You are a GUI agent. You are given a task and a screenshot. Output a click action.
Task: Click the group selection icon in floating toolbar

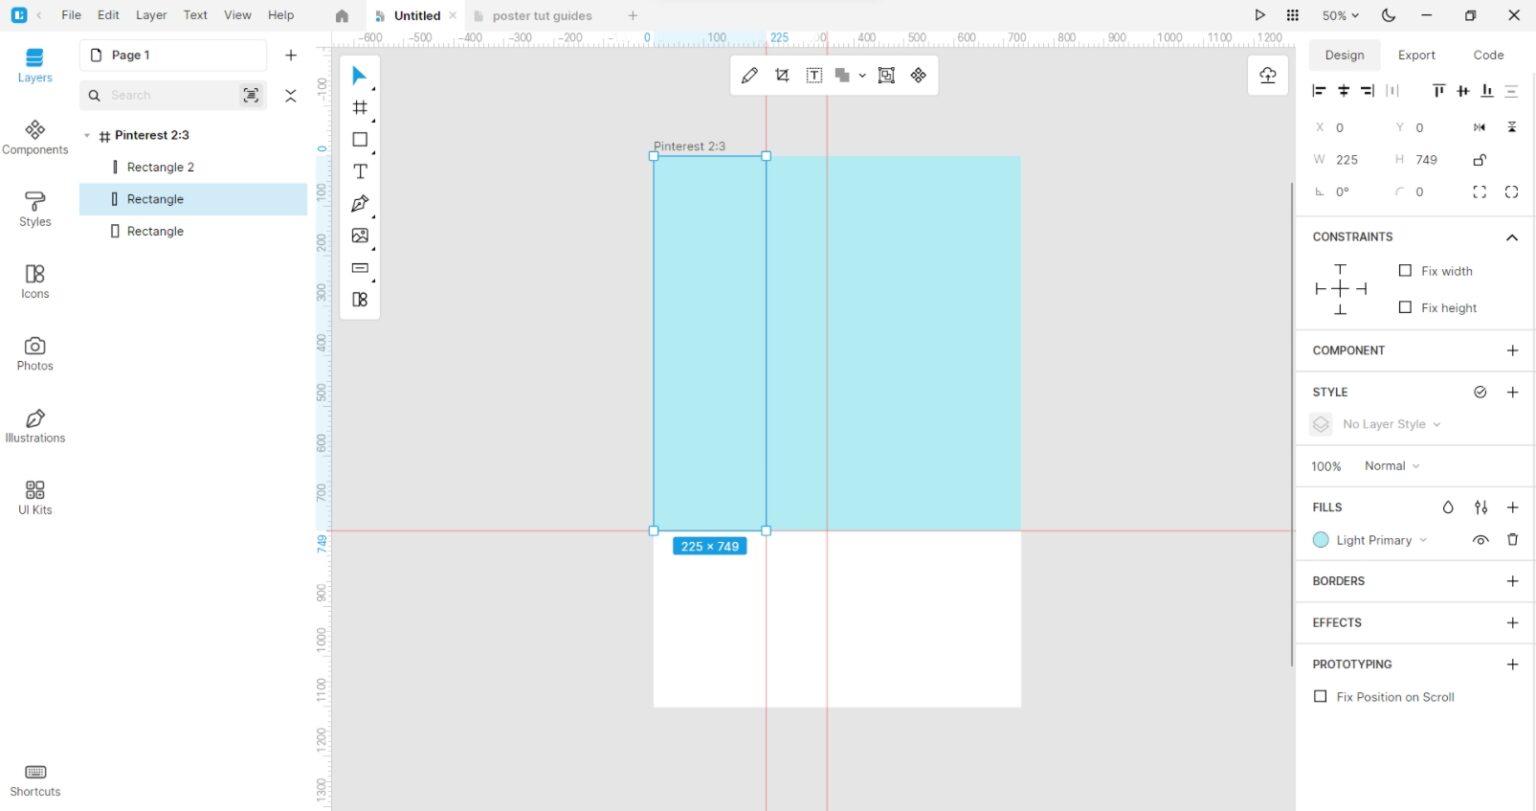[886, 75]
